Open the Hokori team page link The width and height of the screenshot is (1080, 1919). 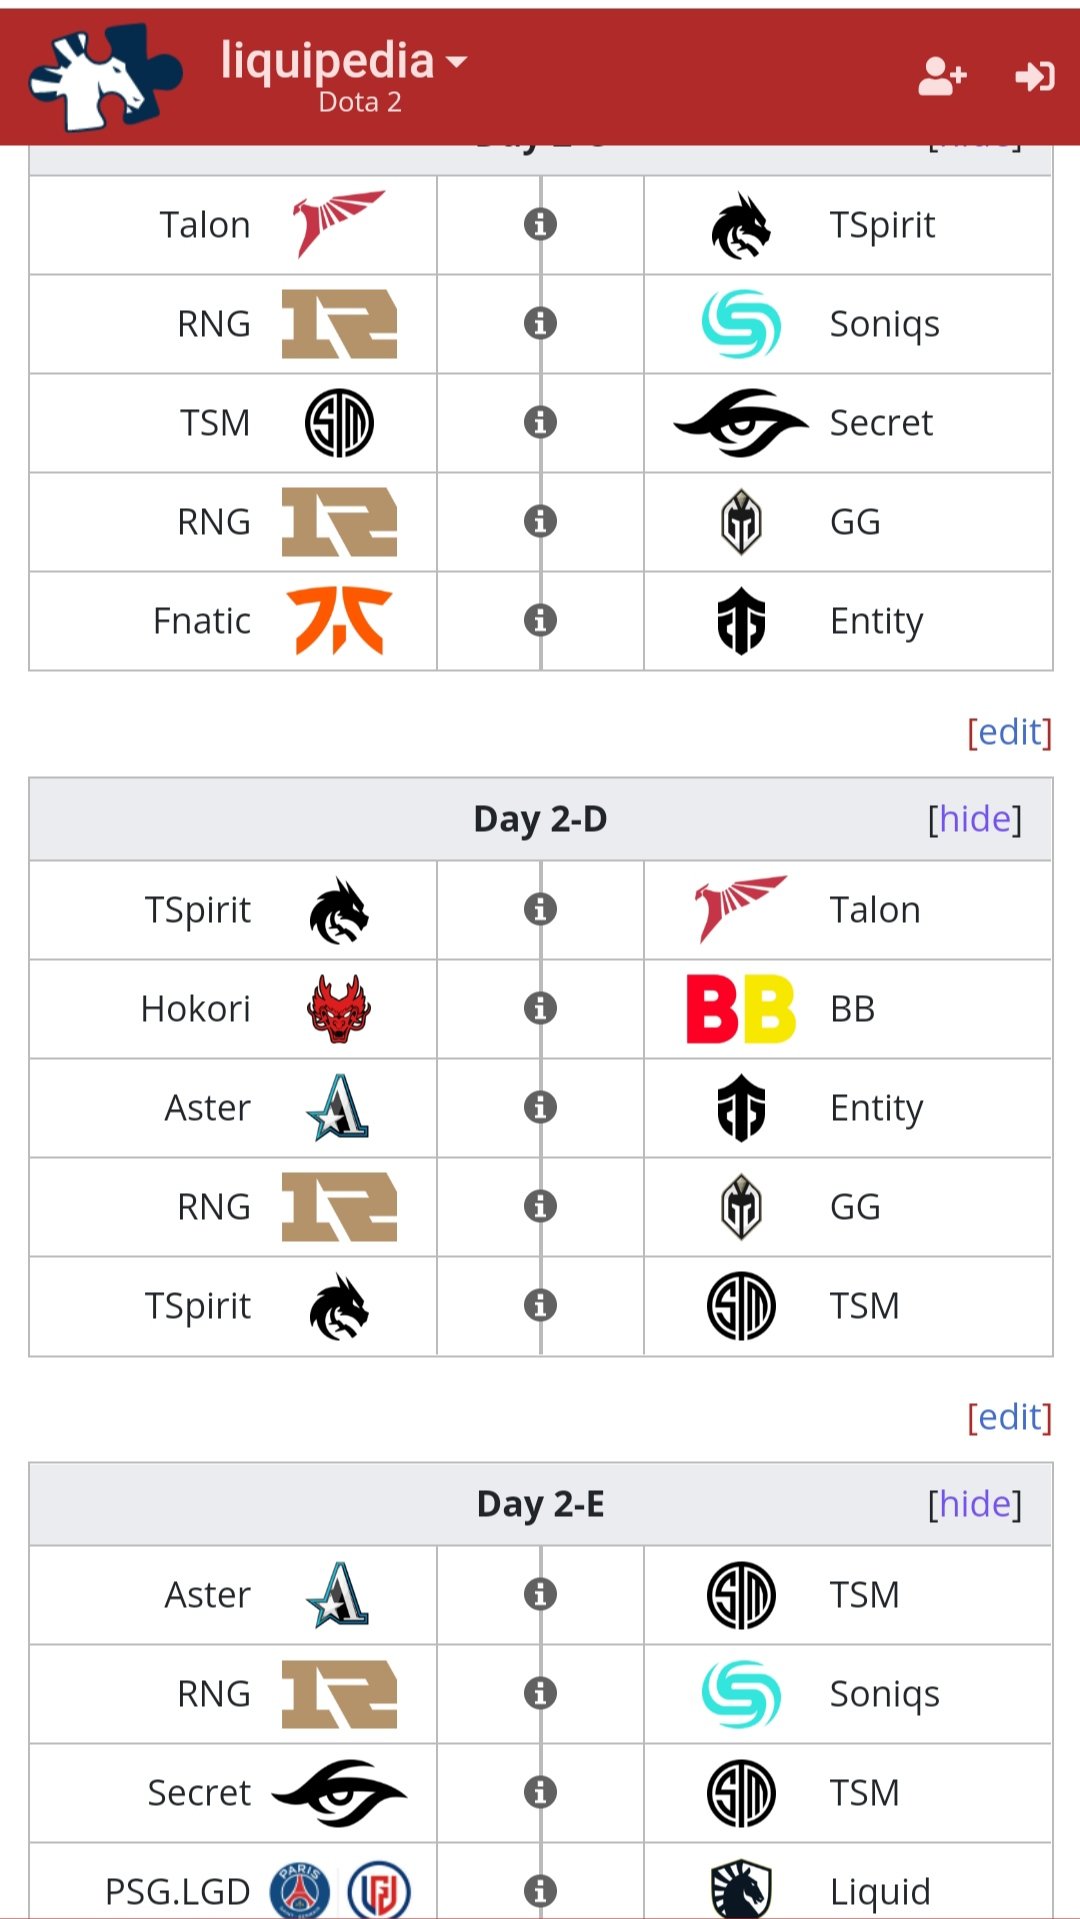[x=196, y=1008]
